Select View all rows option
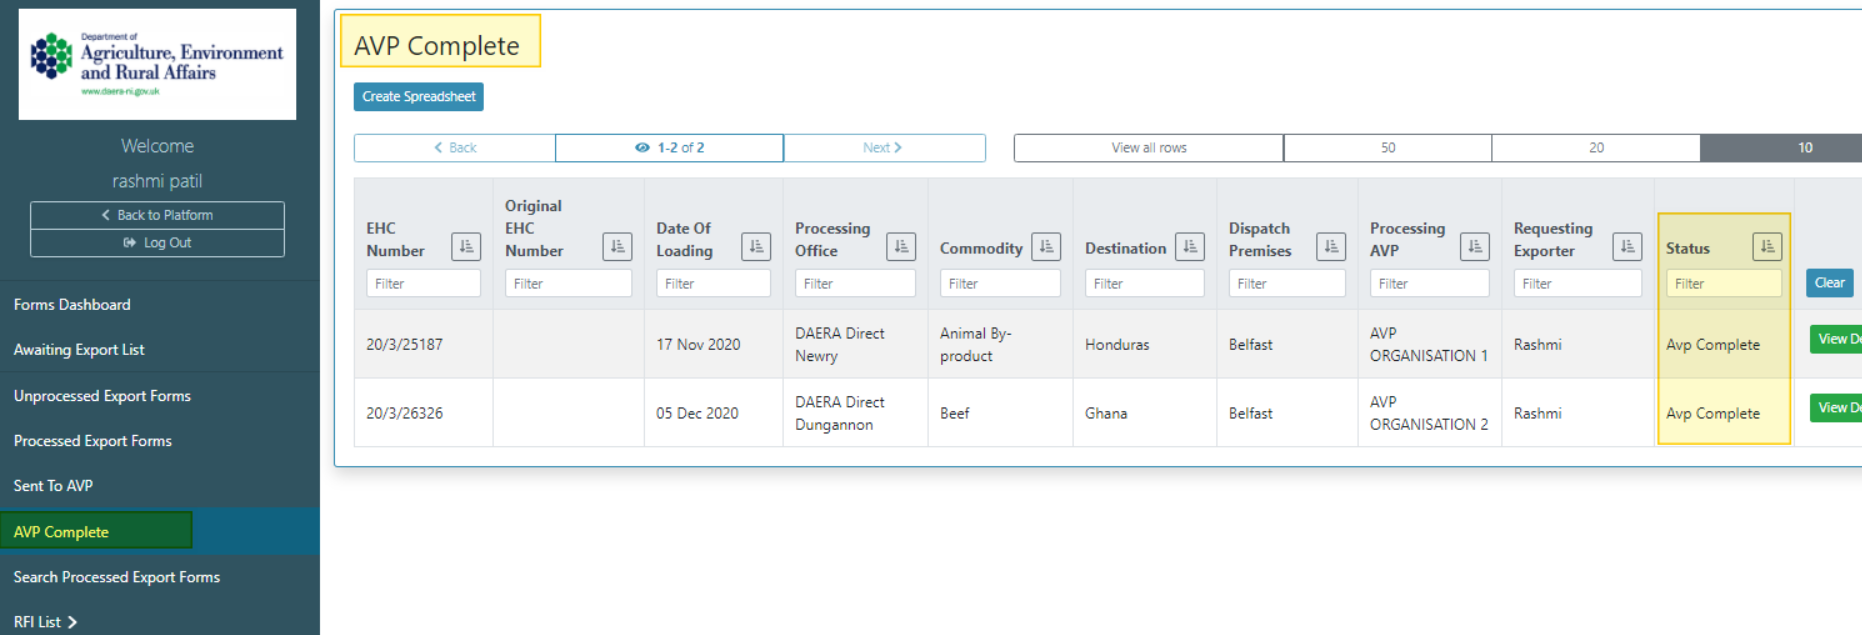Screen dimensions: 1862x635 pos(1149,148)
